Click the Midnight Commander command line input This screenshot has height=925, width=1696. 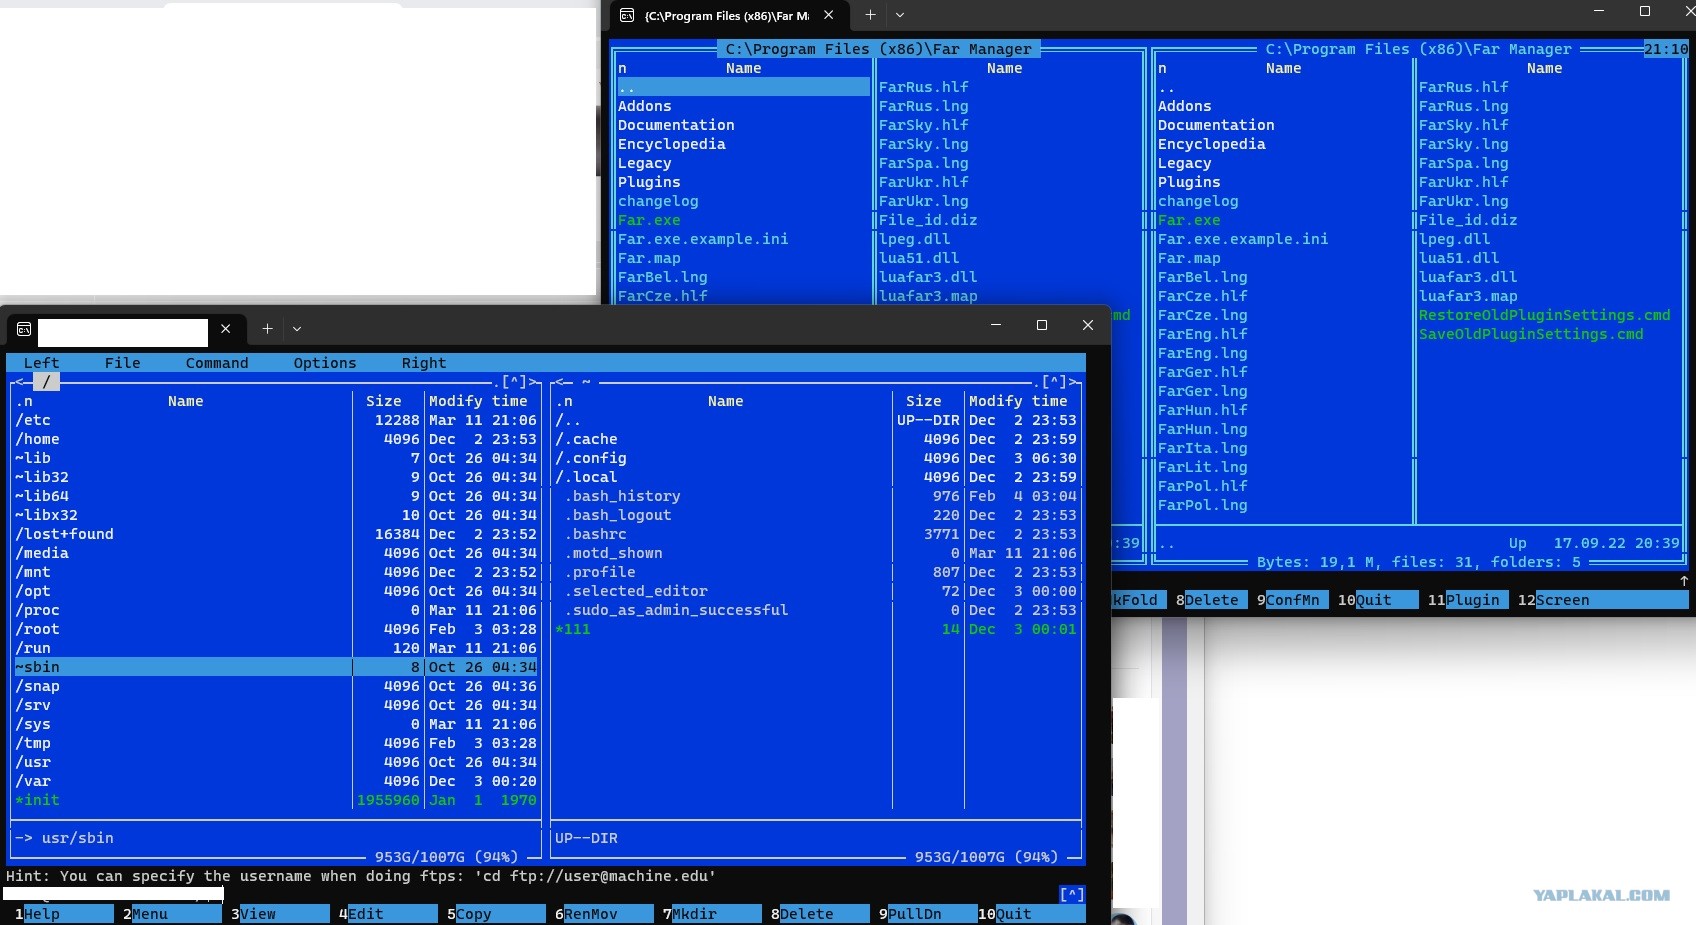pos(640,895)
